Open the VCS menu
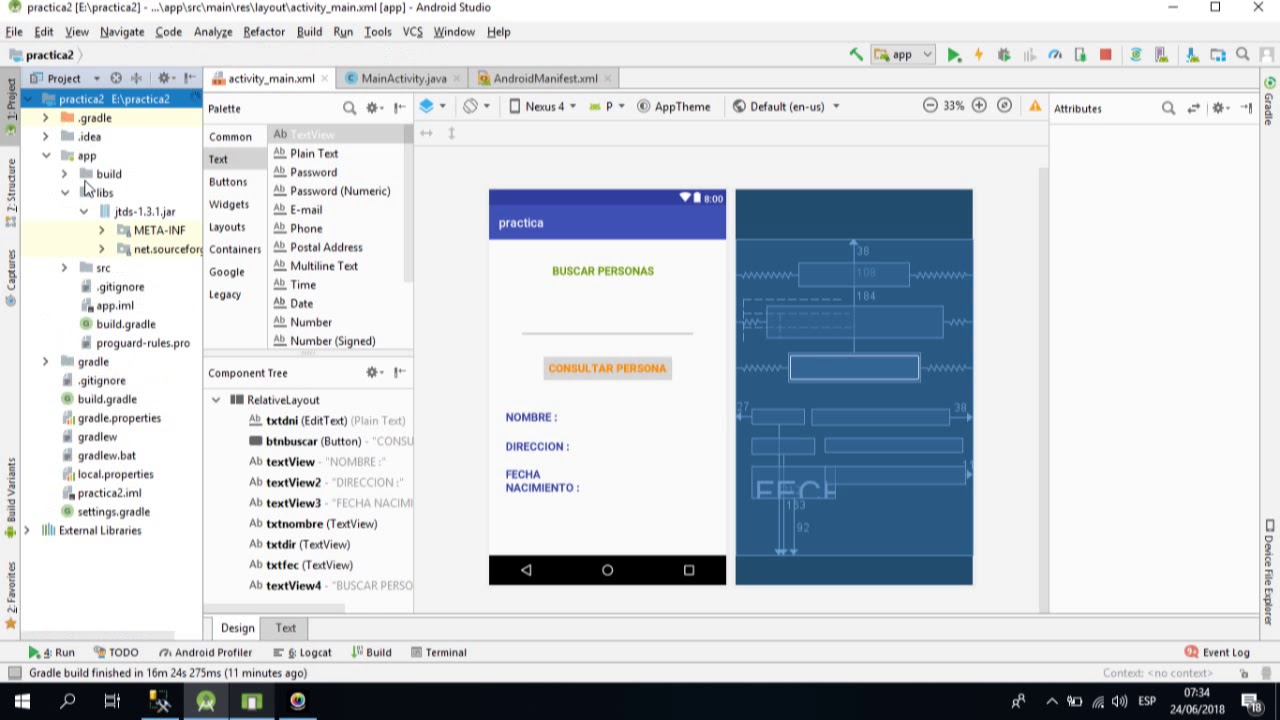Screen dimensions: 1280x720 pyautogui.click(x=412, y=32)
